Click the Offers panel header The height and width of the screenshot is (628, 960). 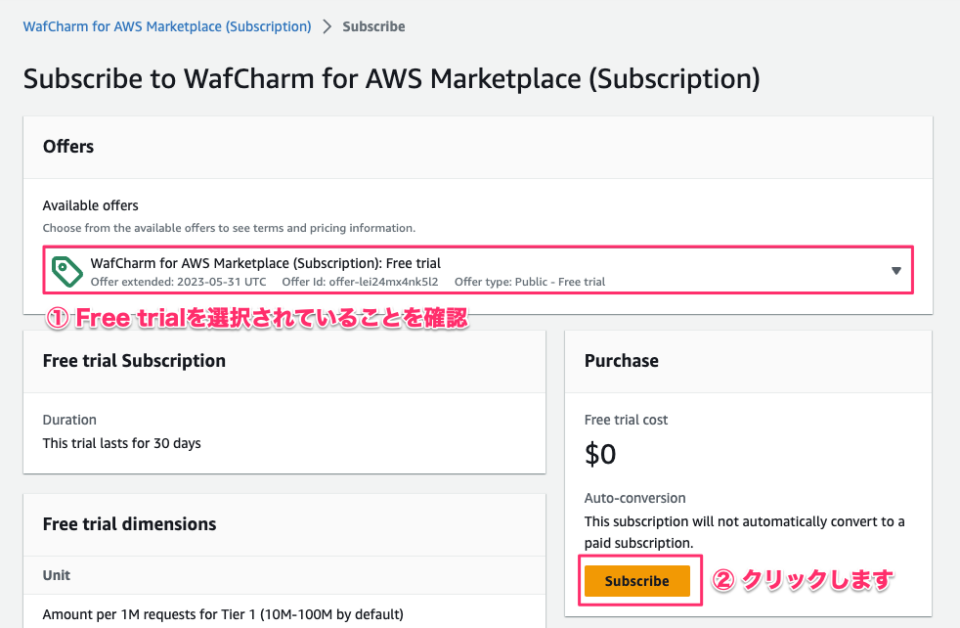[x=68, y=146]
